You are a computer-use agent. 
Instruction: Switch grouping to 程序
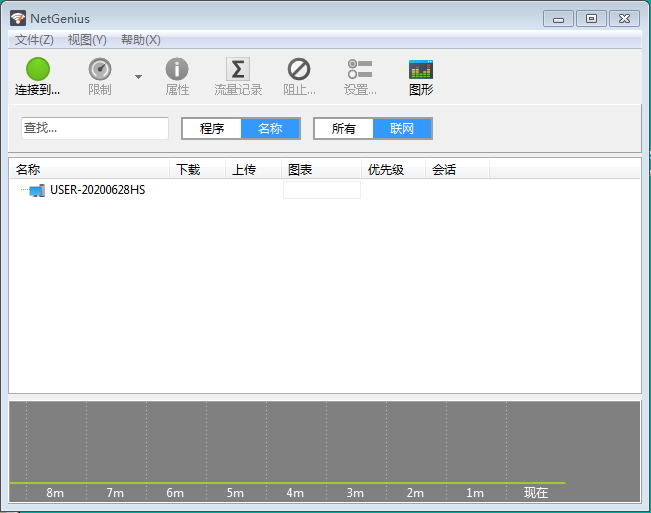(212, 129)
